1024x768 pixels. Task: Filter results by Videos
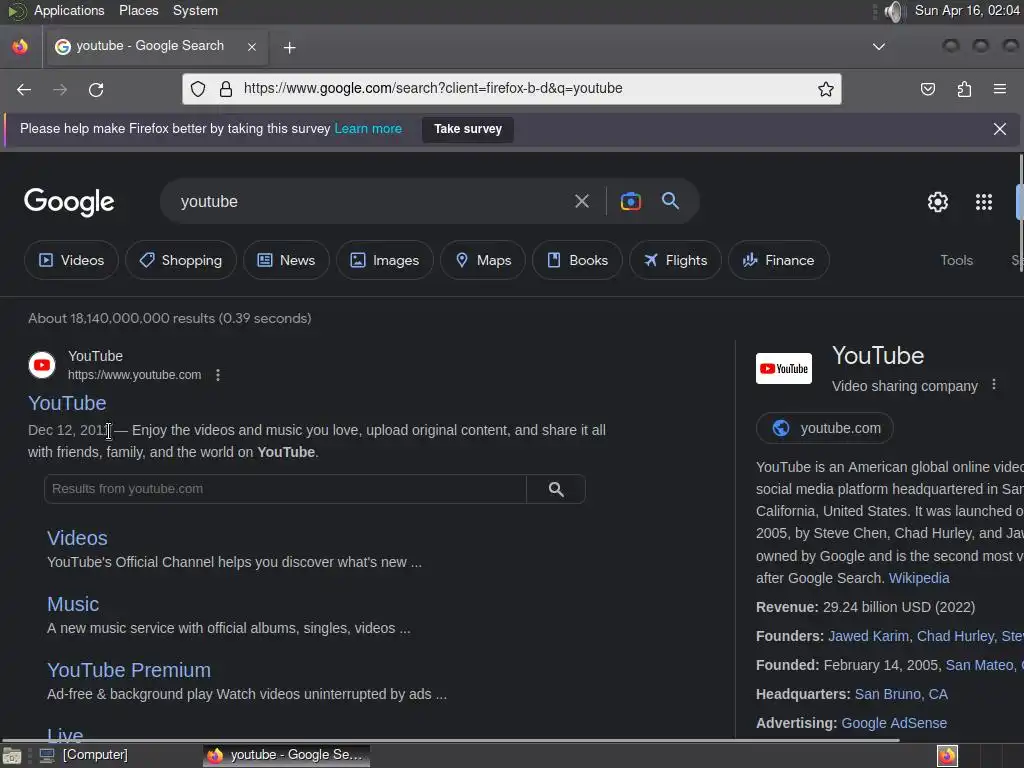tap(71, 260)
